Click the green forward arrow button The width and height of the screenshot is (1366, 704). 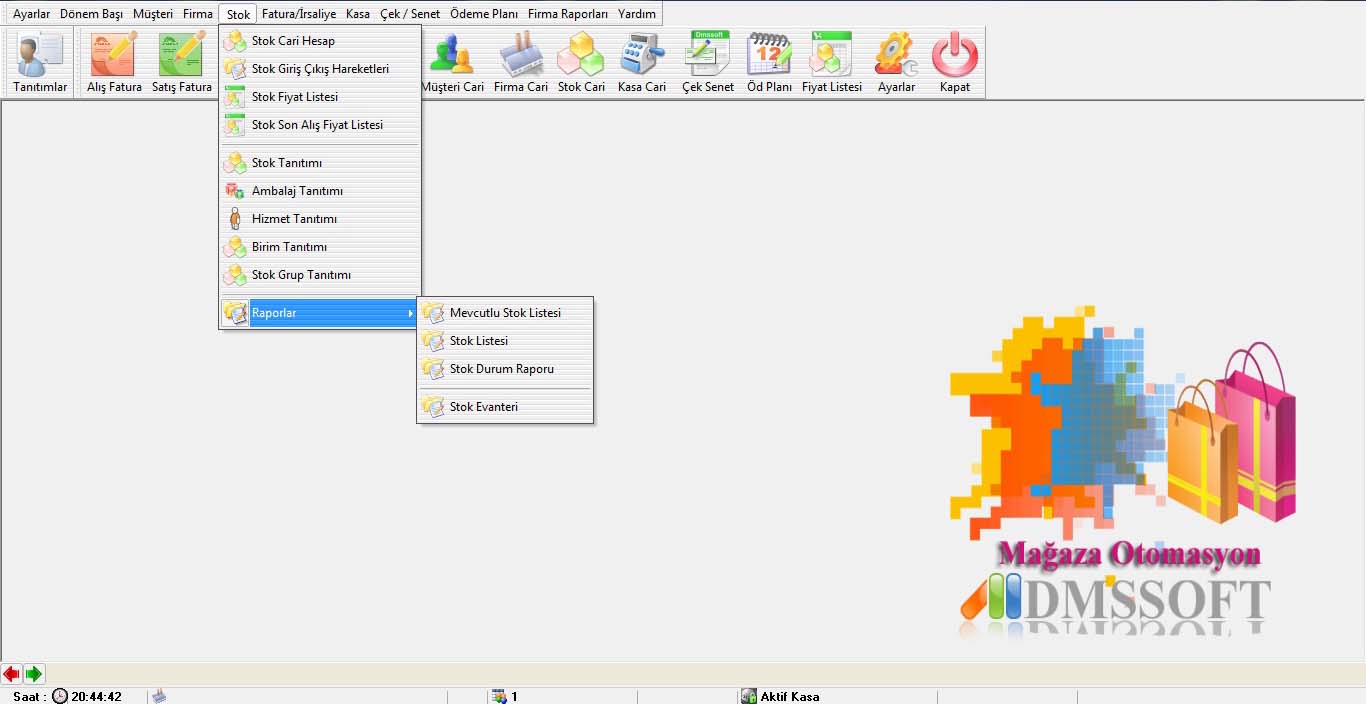pyautogui.click(x=34, y=674)
